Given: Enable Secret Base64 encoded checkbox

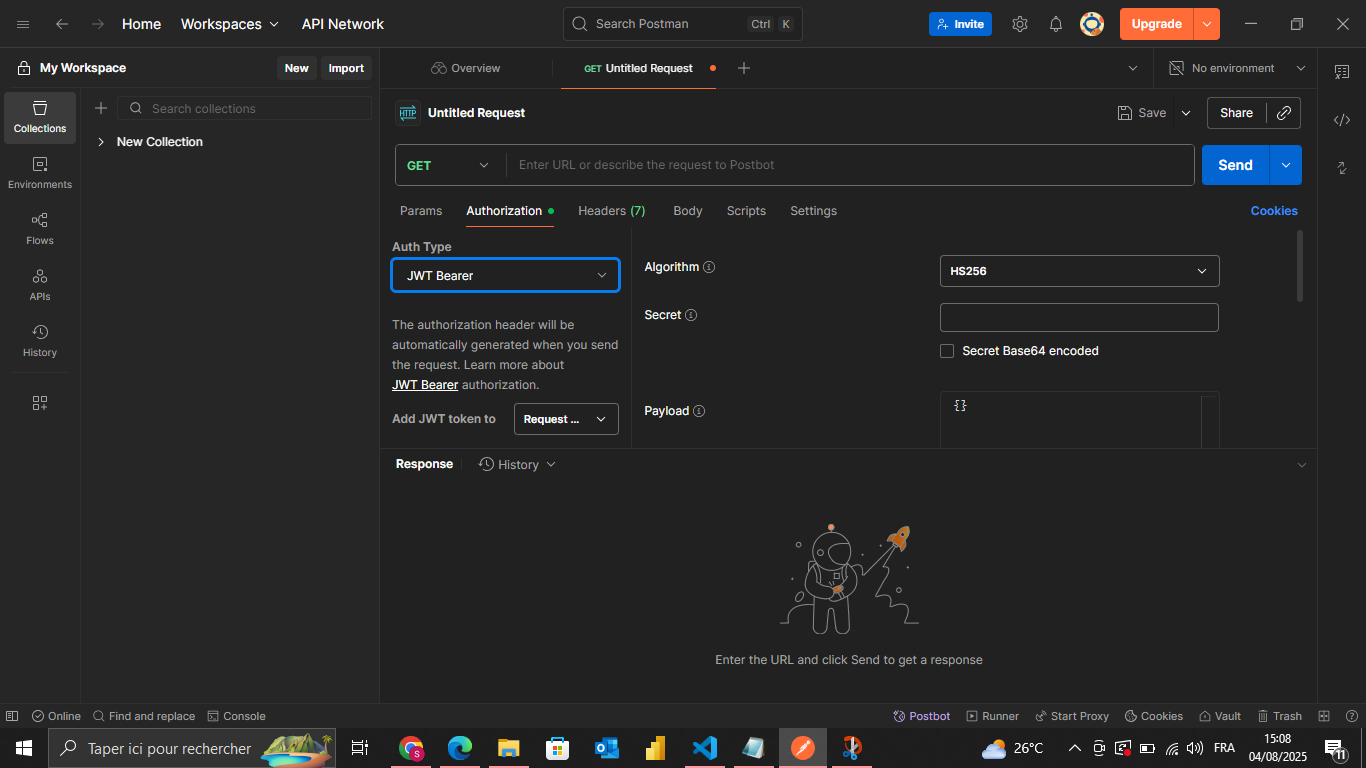Looking at the screenshot, I should coord(947,351).
